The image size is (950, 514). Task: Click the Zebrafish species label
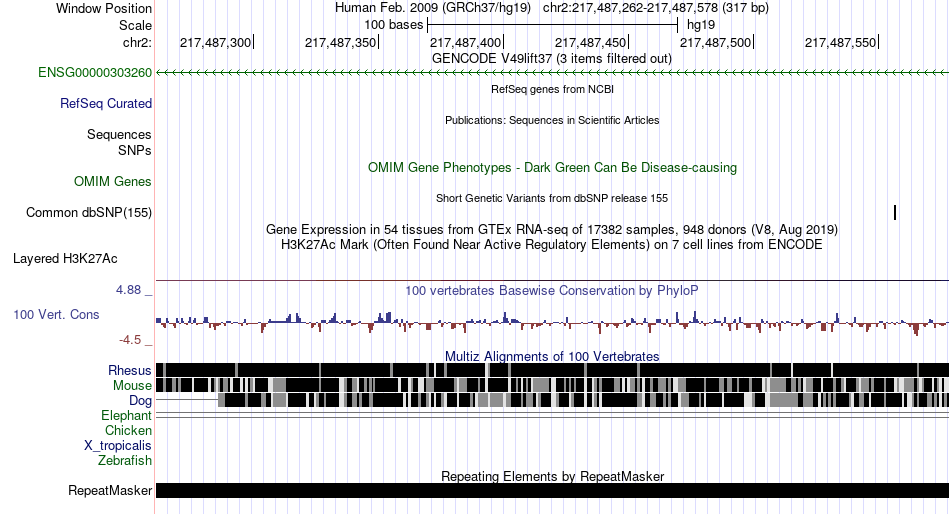click(125, 461)
